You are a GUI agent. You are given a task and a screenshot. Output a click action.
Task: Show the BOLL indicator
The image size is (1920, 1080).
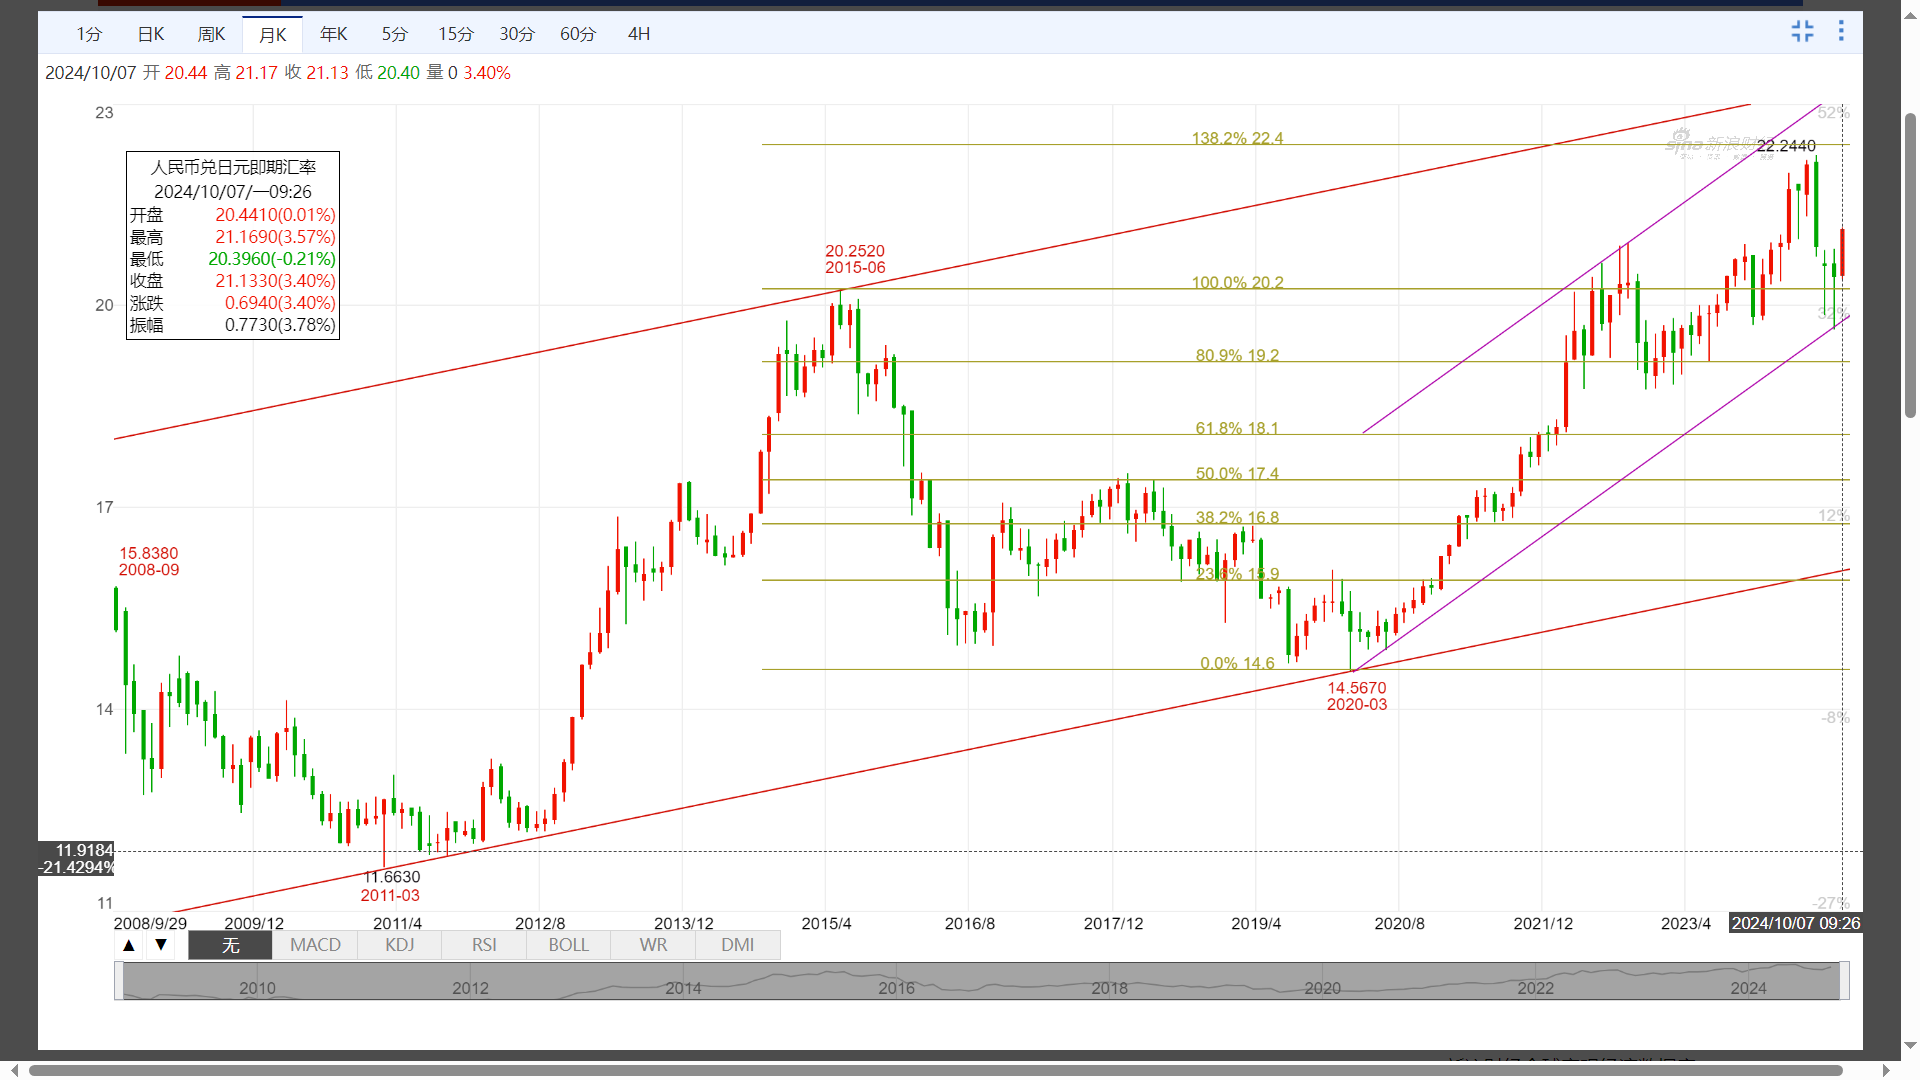[x=568, y=945]
